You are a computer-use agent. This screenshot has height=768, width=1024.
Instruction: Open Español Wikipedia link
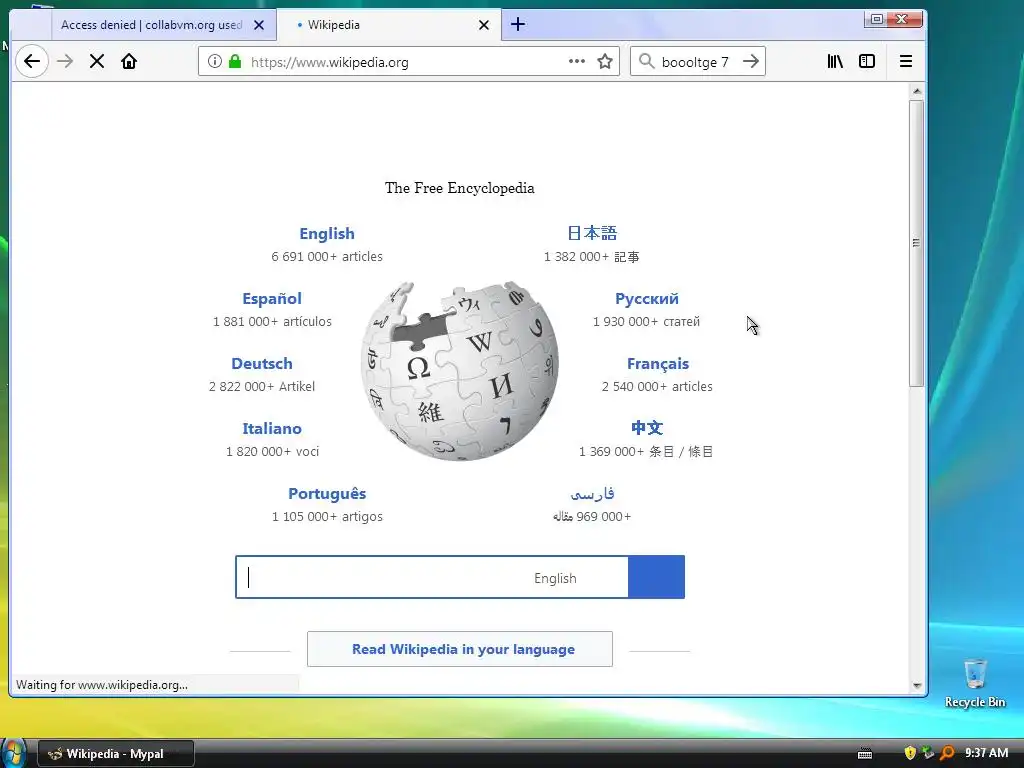[x=272, y=298]
